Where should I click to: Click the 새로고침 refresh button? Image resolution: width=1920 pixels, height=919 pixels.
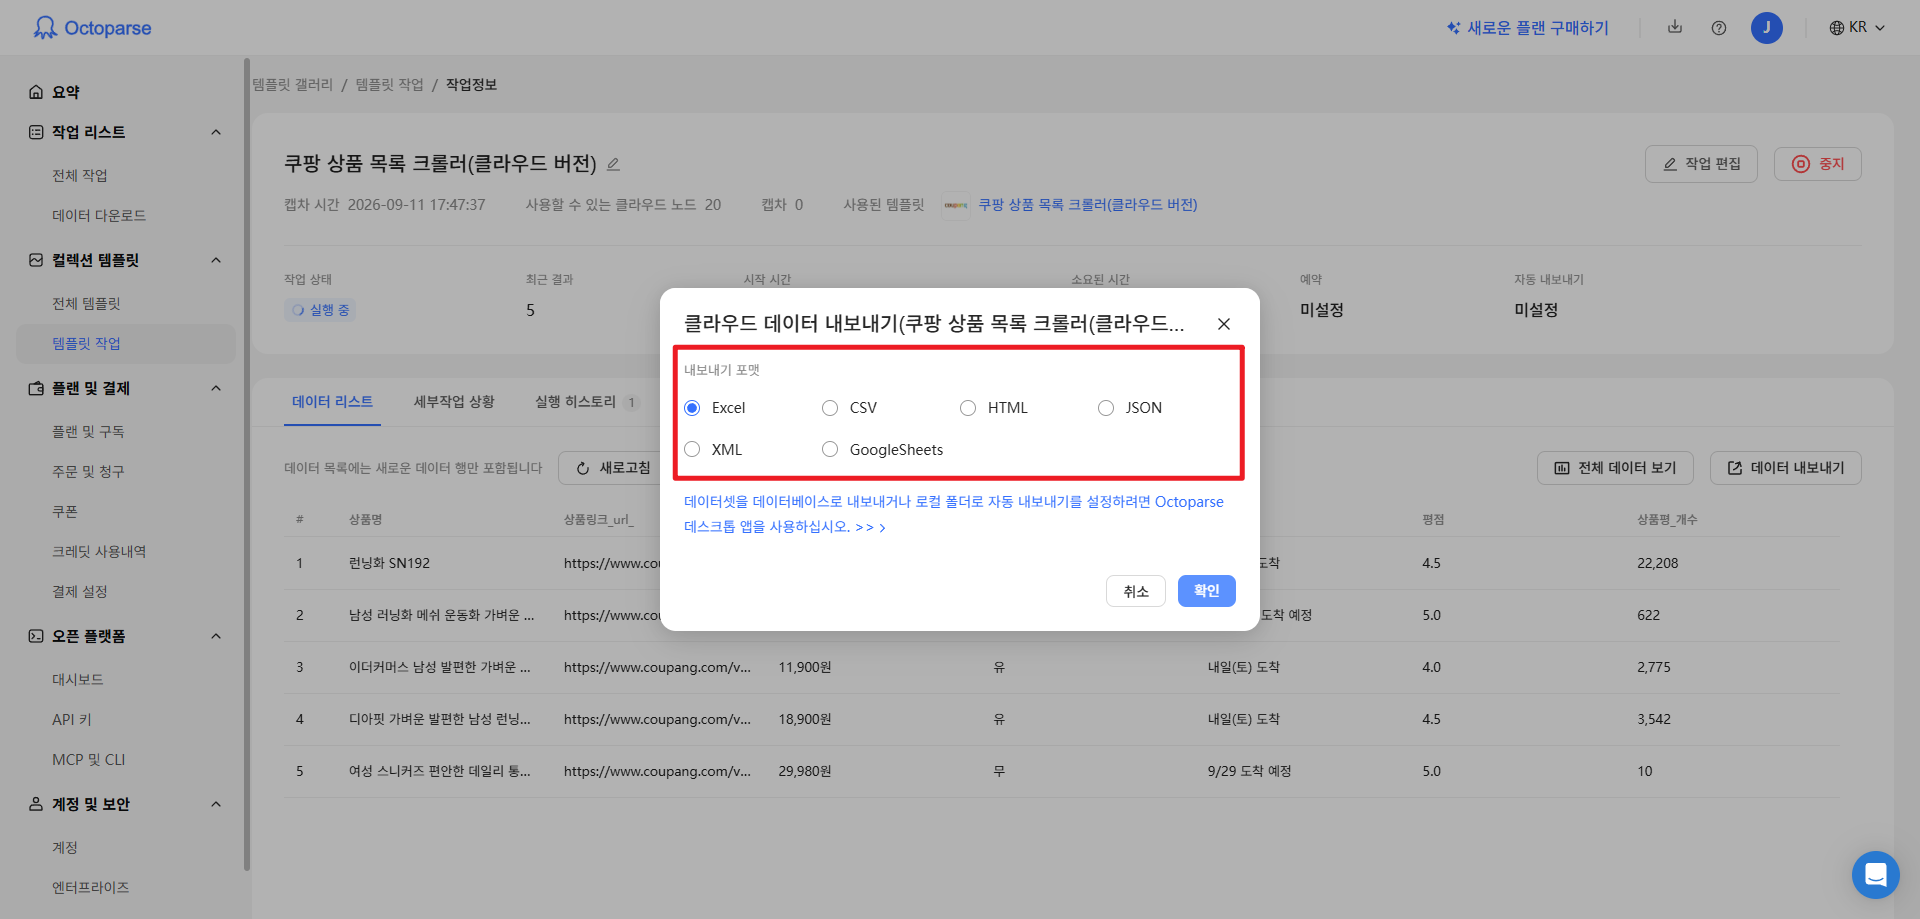(x=613, y=468)
